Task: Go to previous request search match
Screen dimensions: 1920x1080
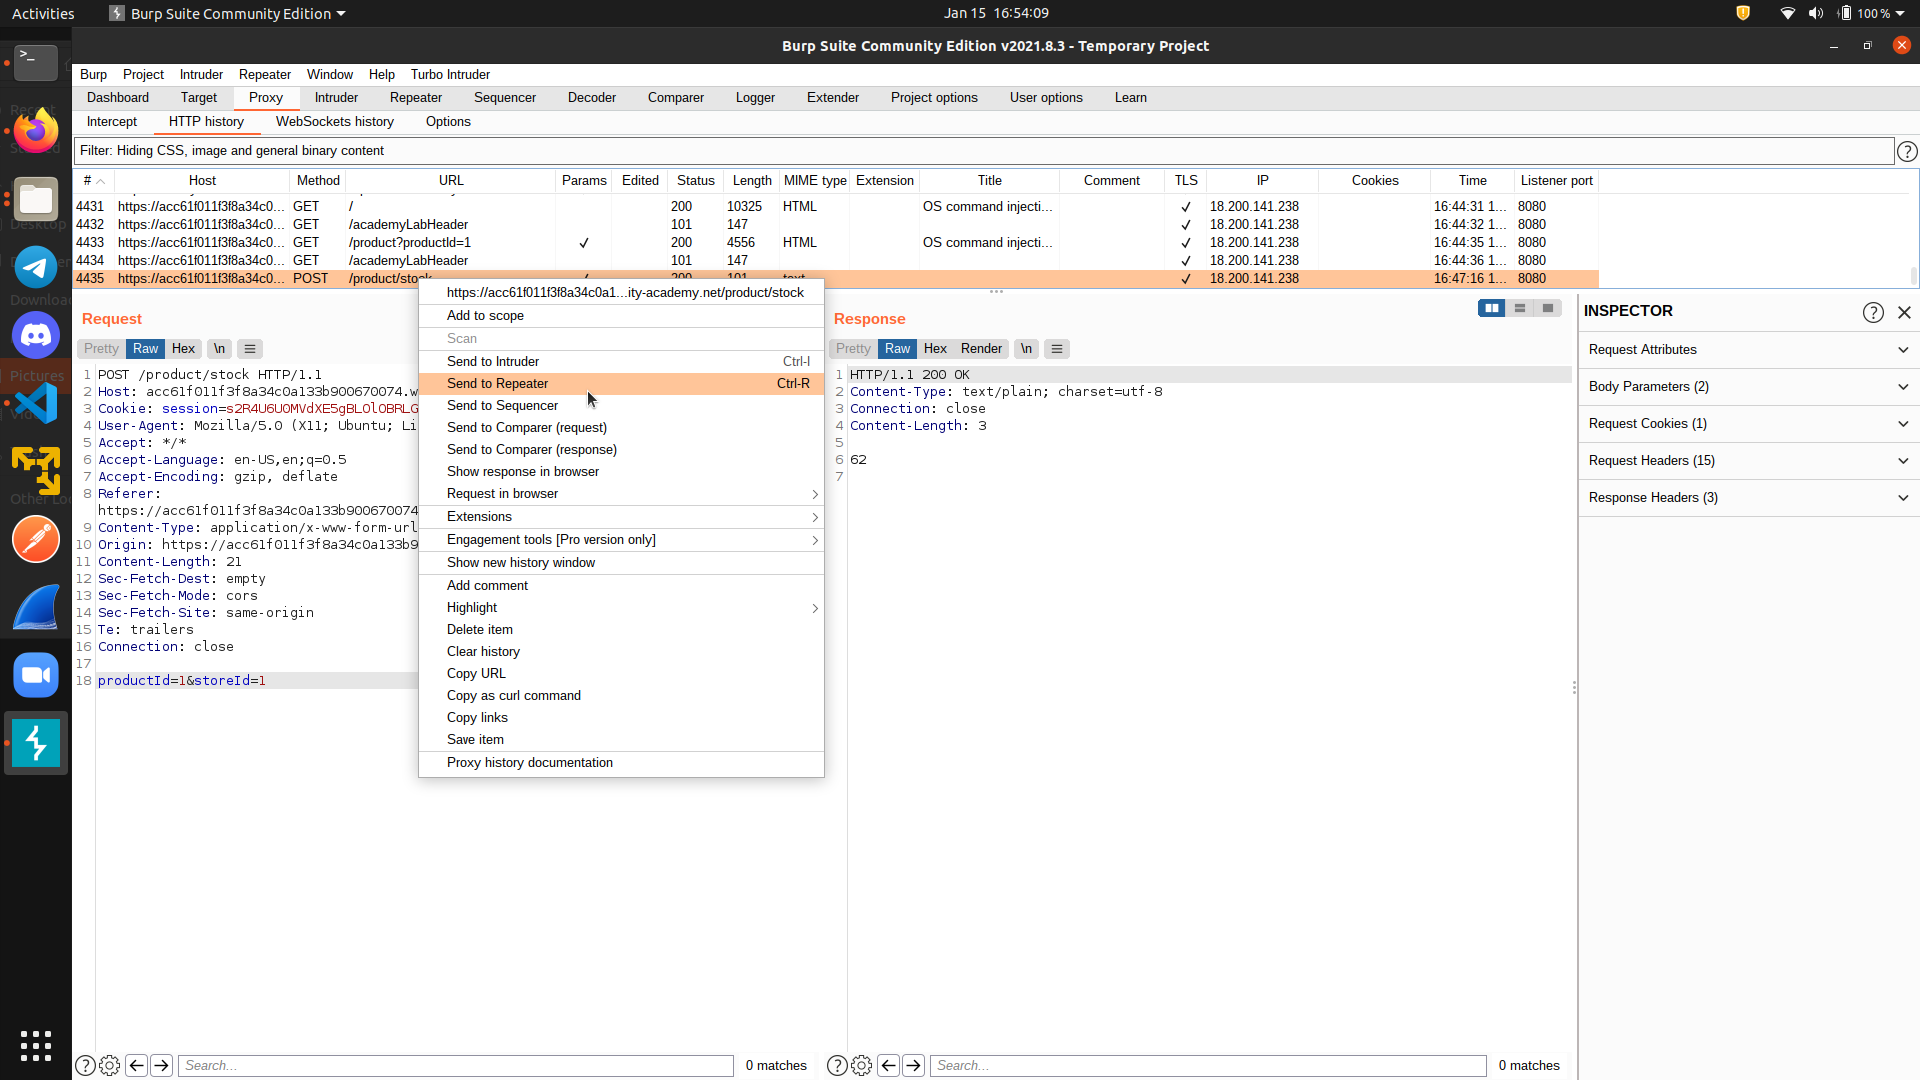Action: tap(137, 1065)
